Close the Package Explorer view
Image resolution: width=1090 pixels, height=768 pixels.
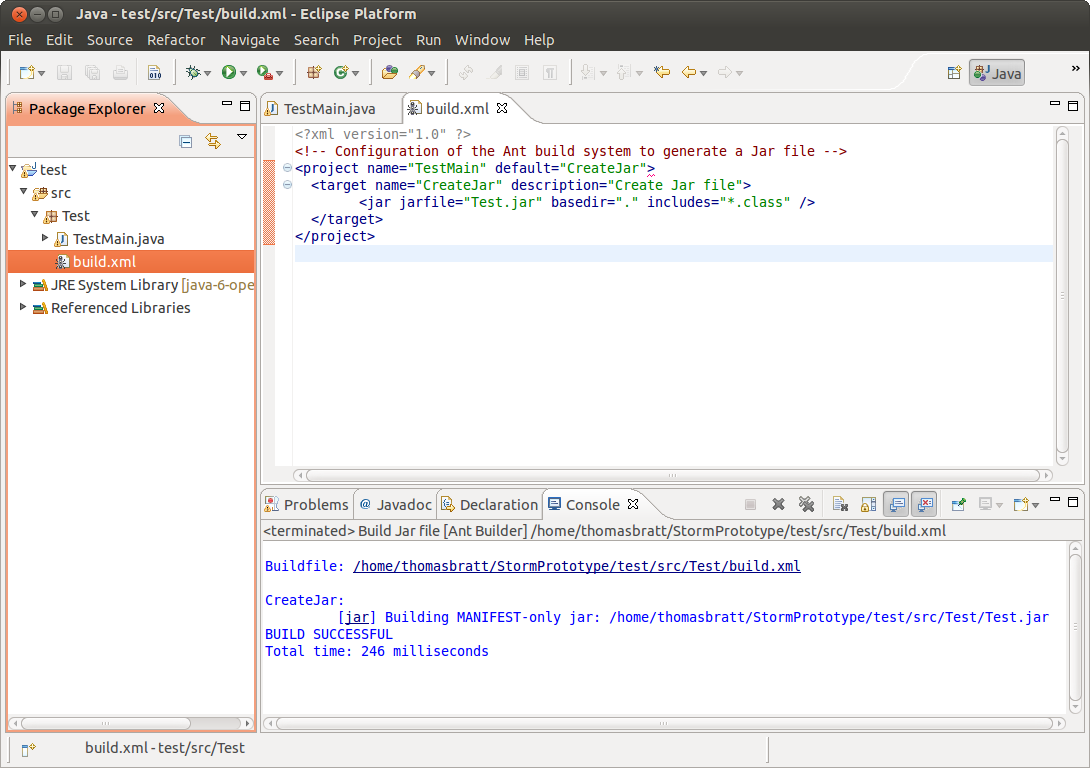click(159, 108)
